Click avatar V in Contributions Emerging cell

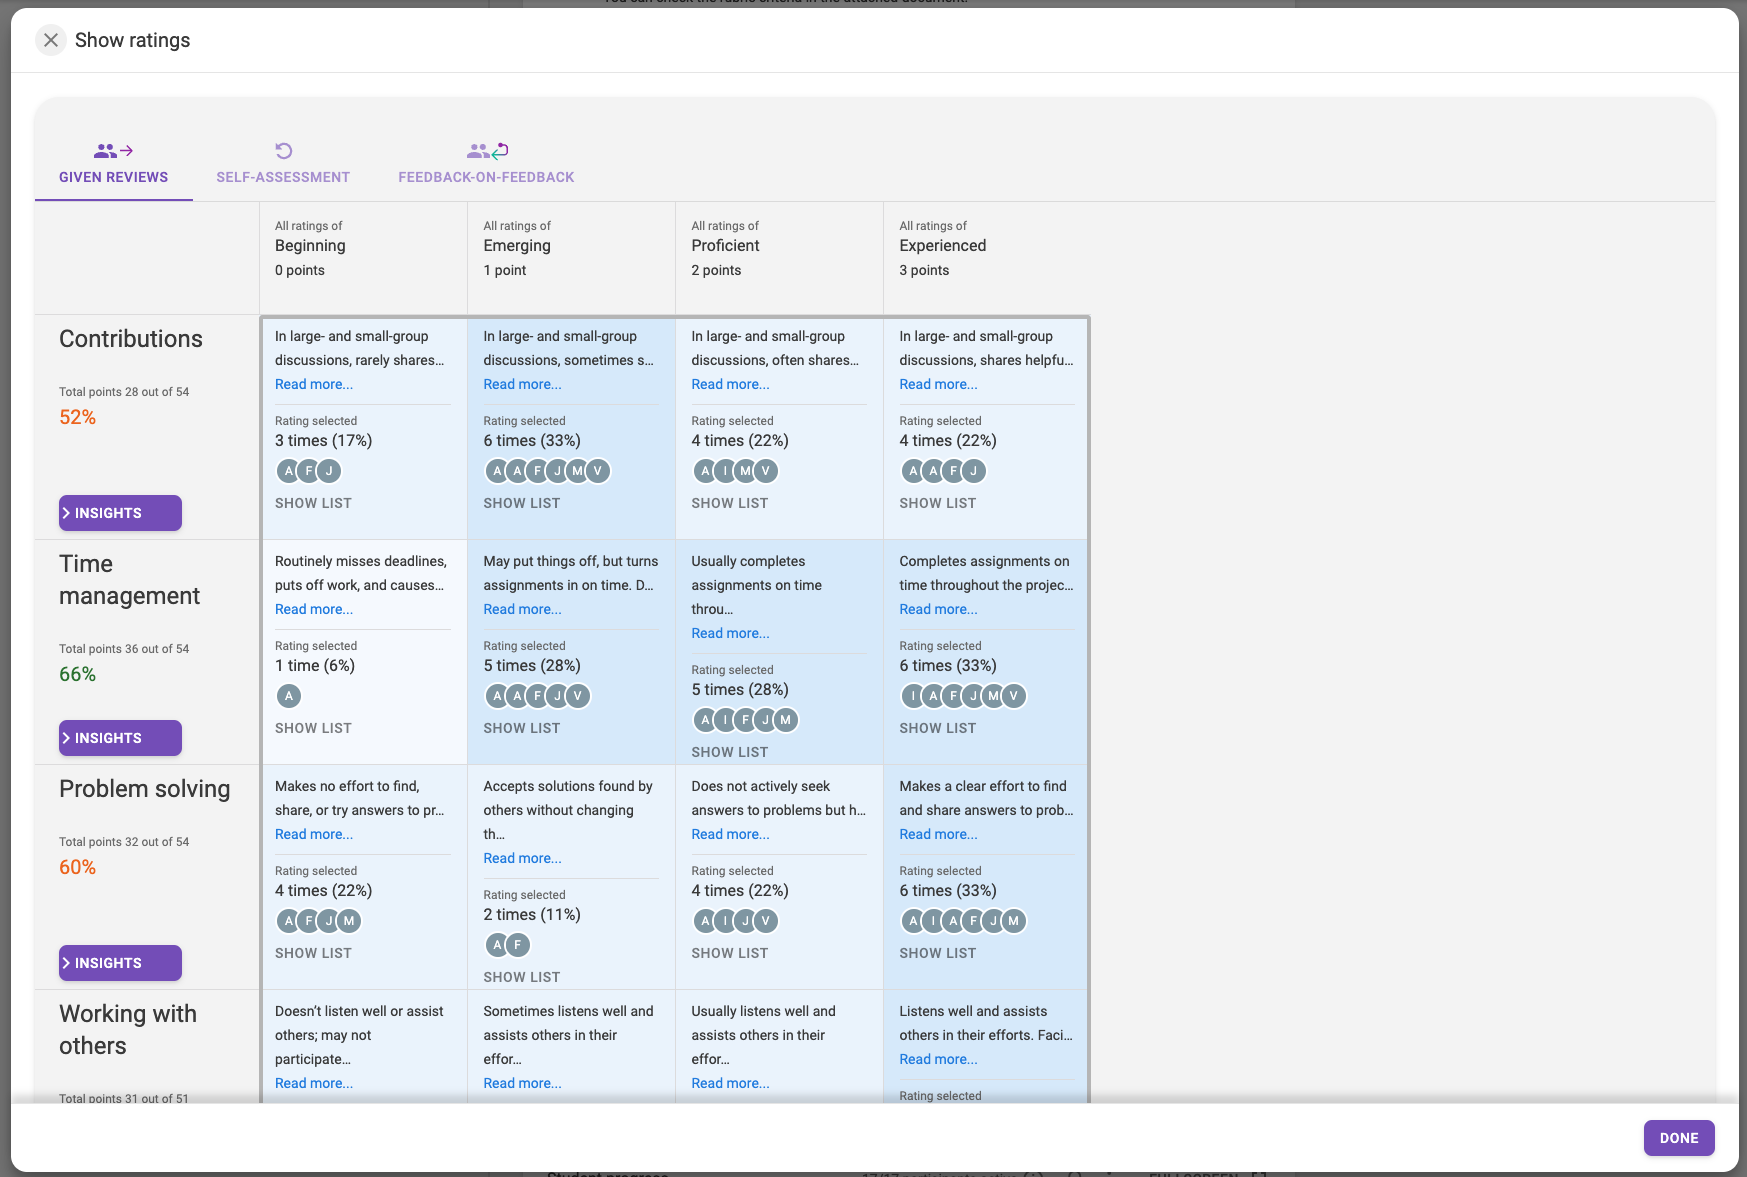coord(598,471)
